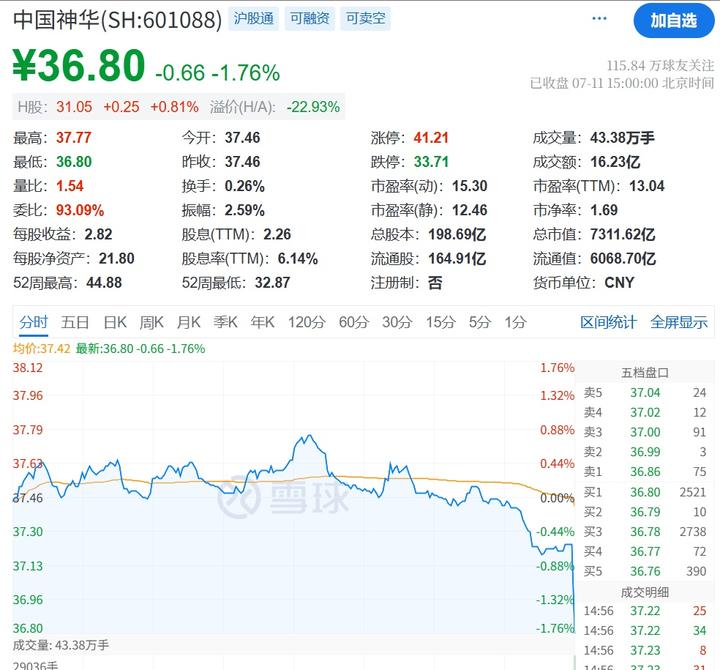Open the 区间统计 link

608,322
